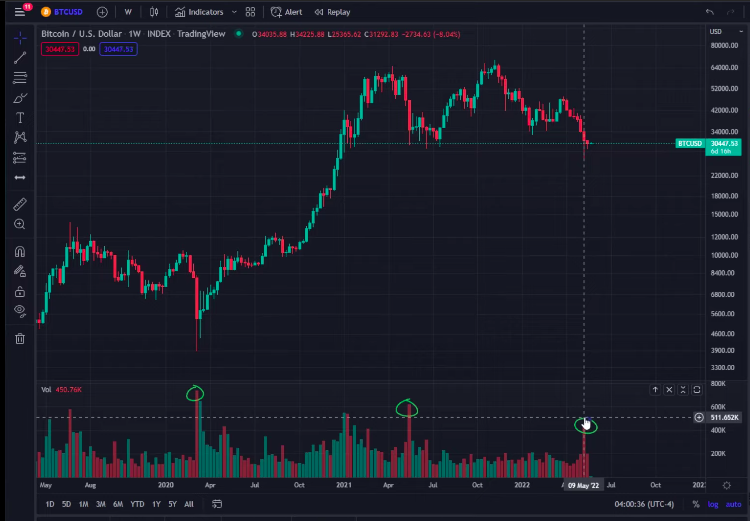Open the hamburger main menu
The width and height of the screenshot is (750, 521).
(20, 12)
